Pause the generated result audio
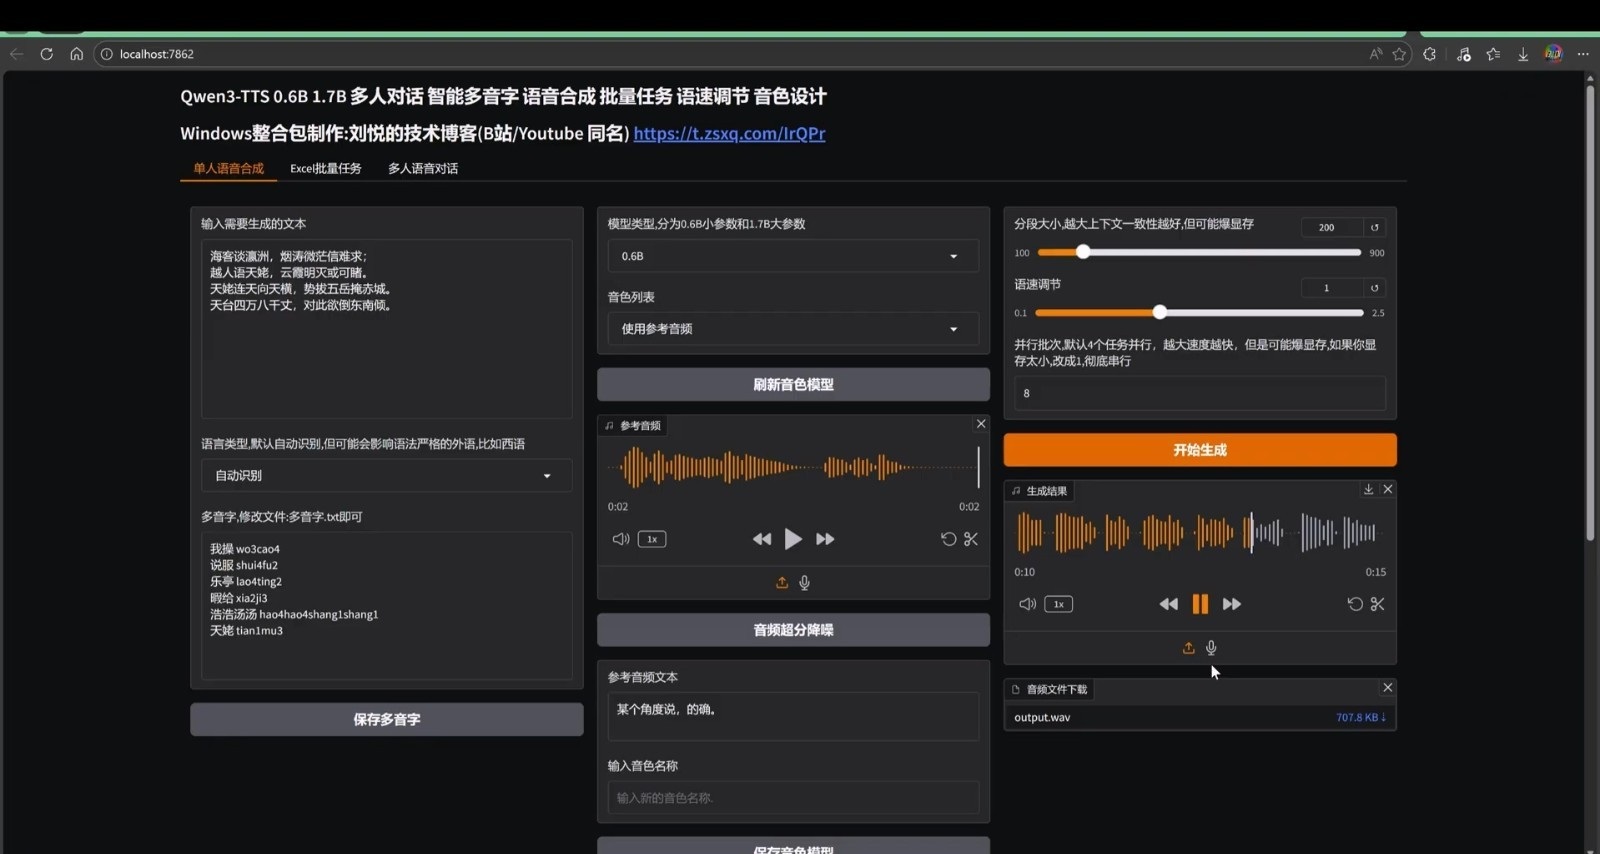The width and height of the screenshot is (1600, 854). 1200,604
